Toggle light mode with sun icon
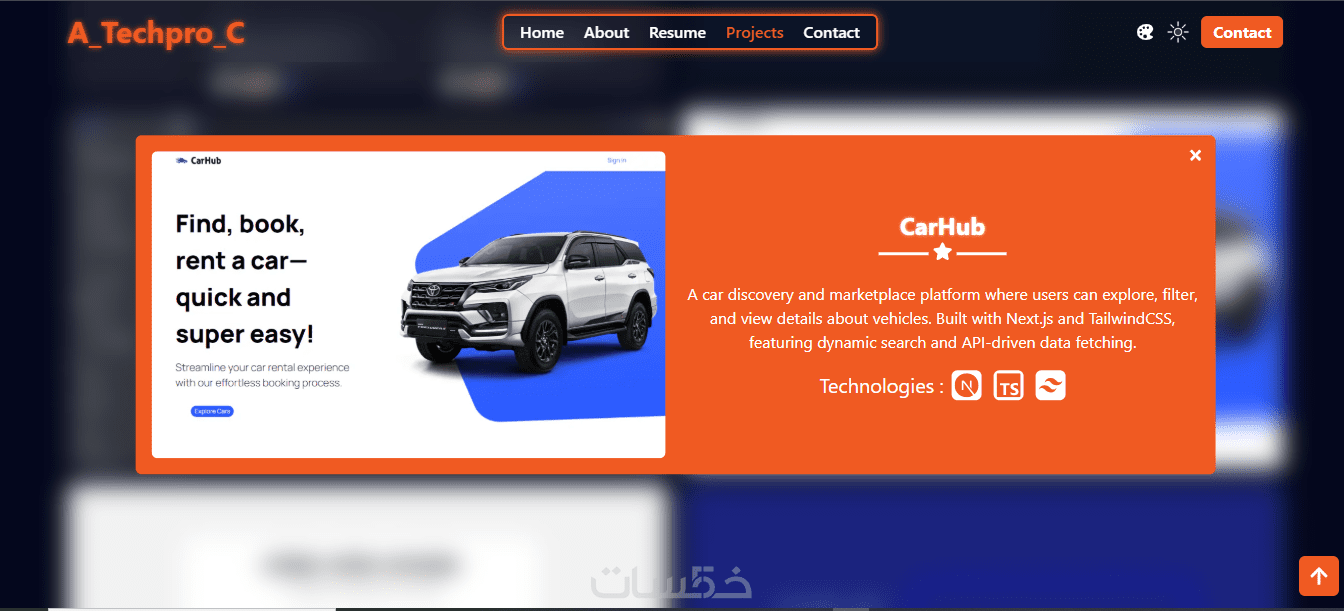The height and width of the screenshot is (611, 1344). click(1178, 32)
